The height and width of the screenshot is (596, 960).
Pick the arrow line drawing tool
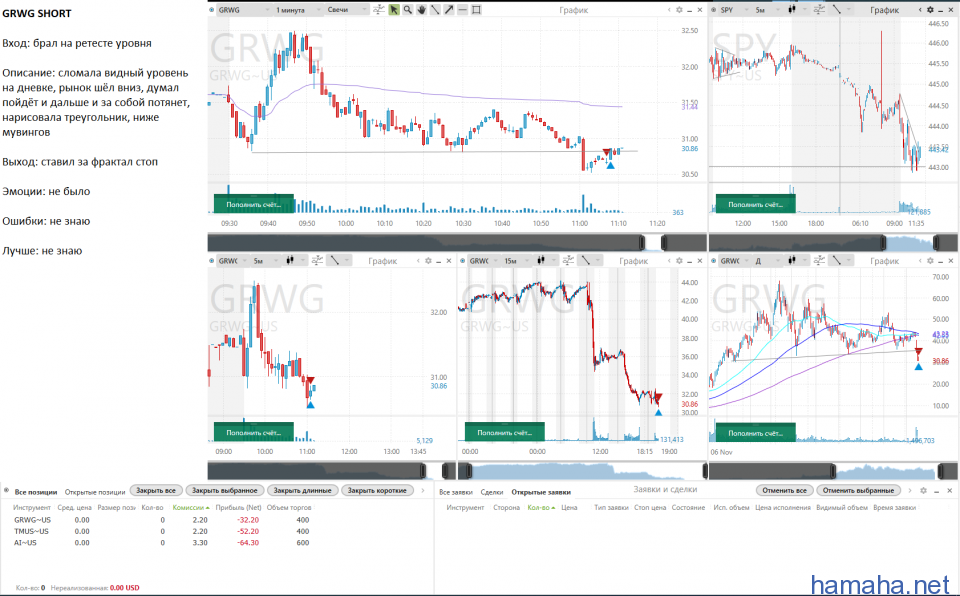point(449,10)
